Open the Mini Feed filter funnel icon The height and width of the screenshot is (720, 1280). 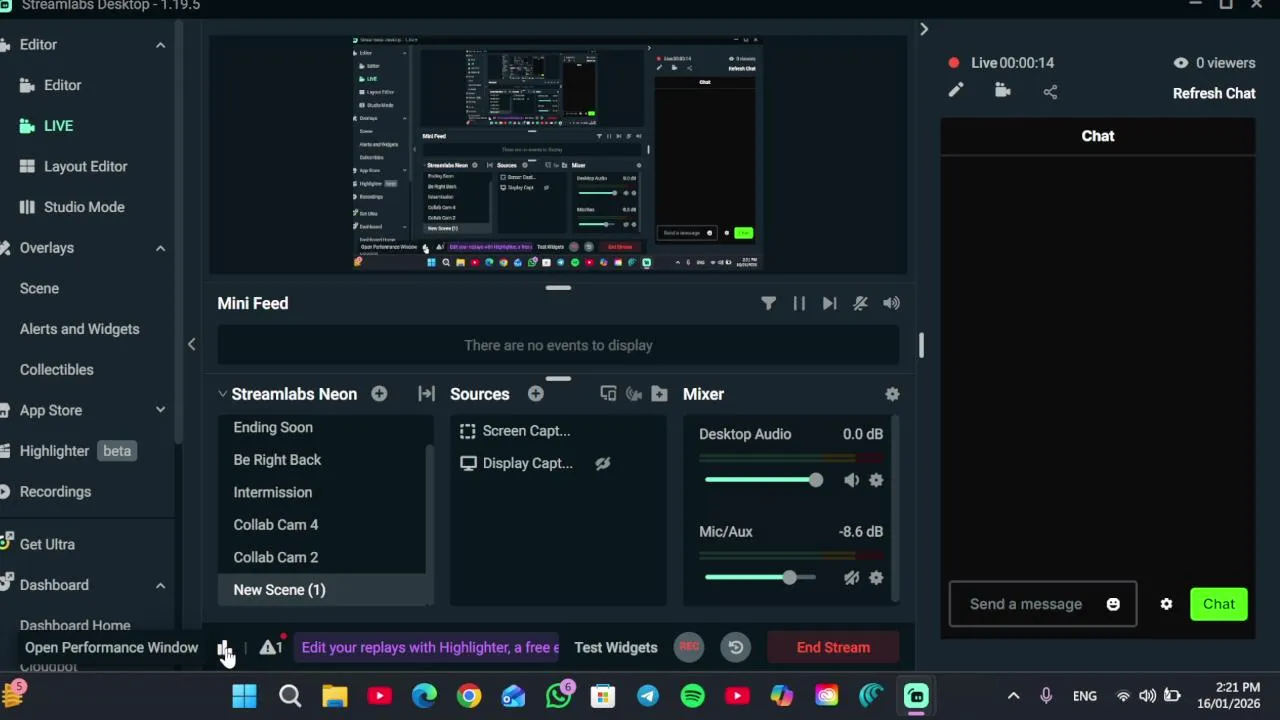pyautogui.click(x=768, y=303)
